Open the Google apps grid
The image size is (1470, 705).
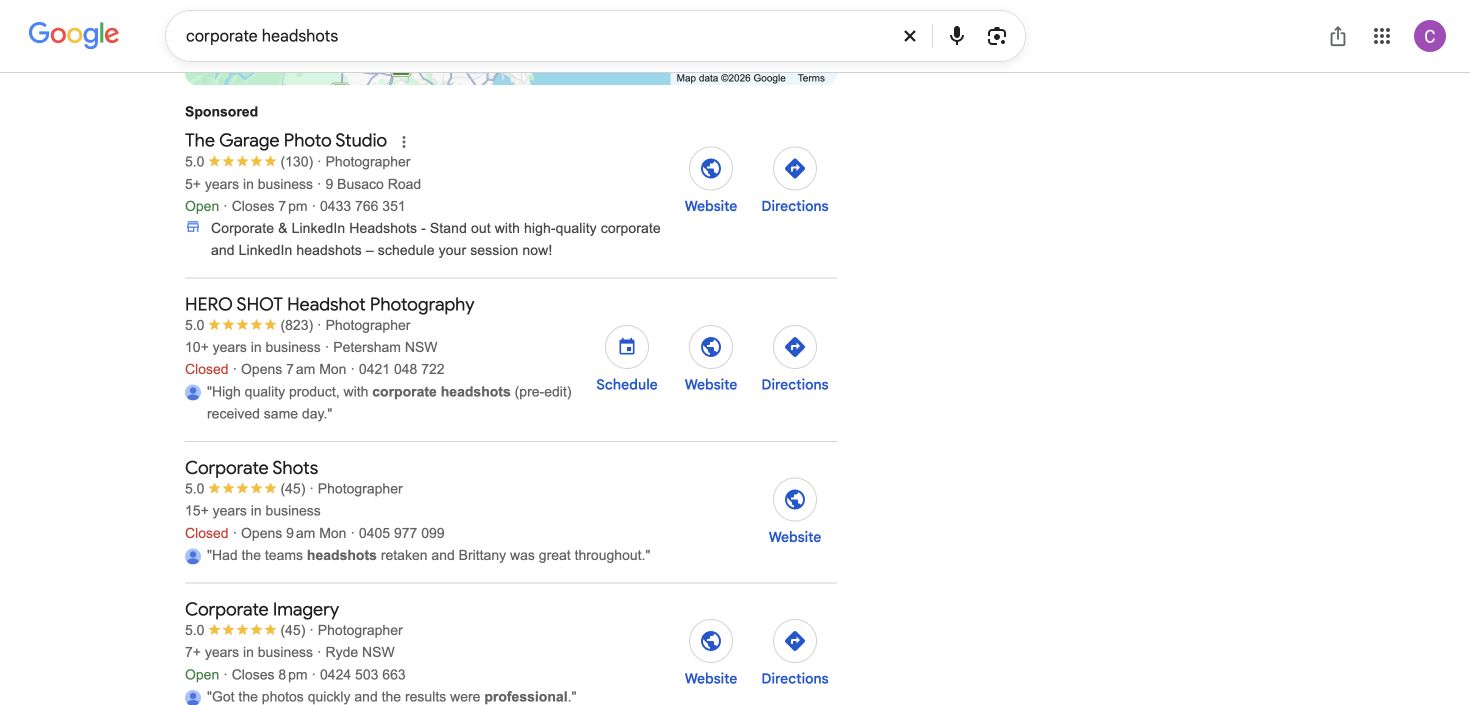tap(1382, 36)
